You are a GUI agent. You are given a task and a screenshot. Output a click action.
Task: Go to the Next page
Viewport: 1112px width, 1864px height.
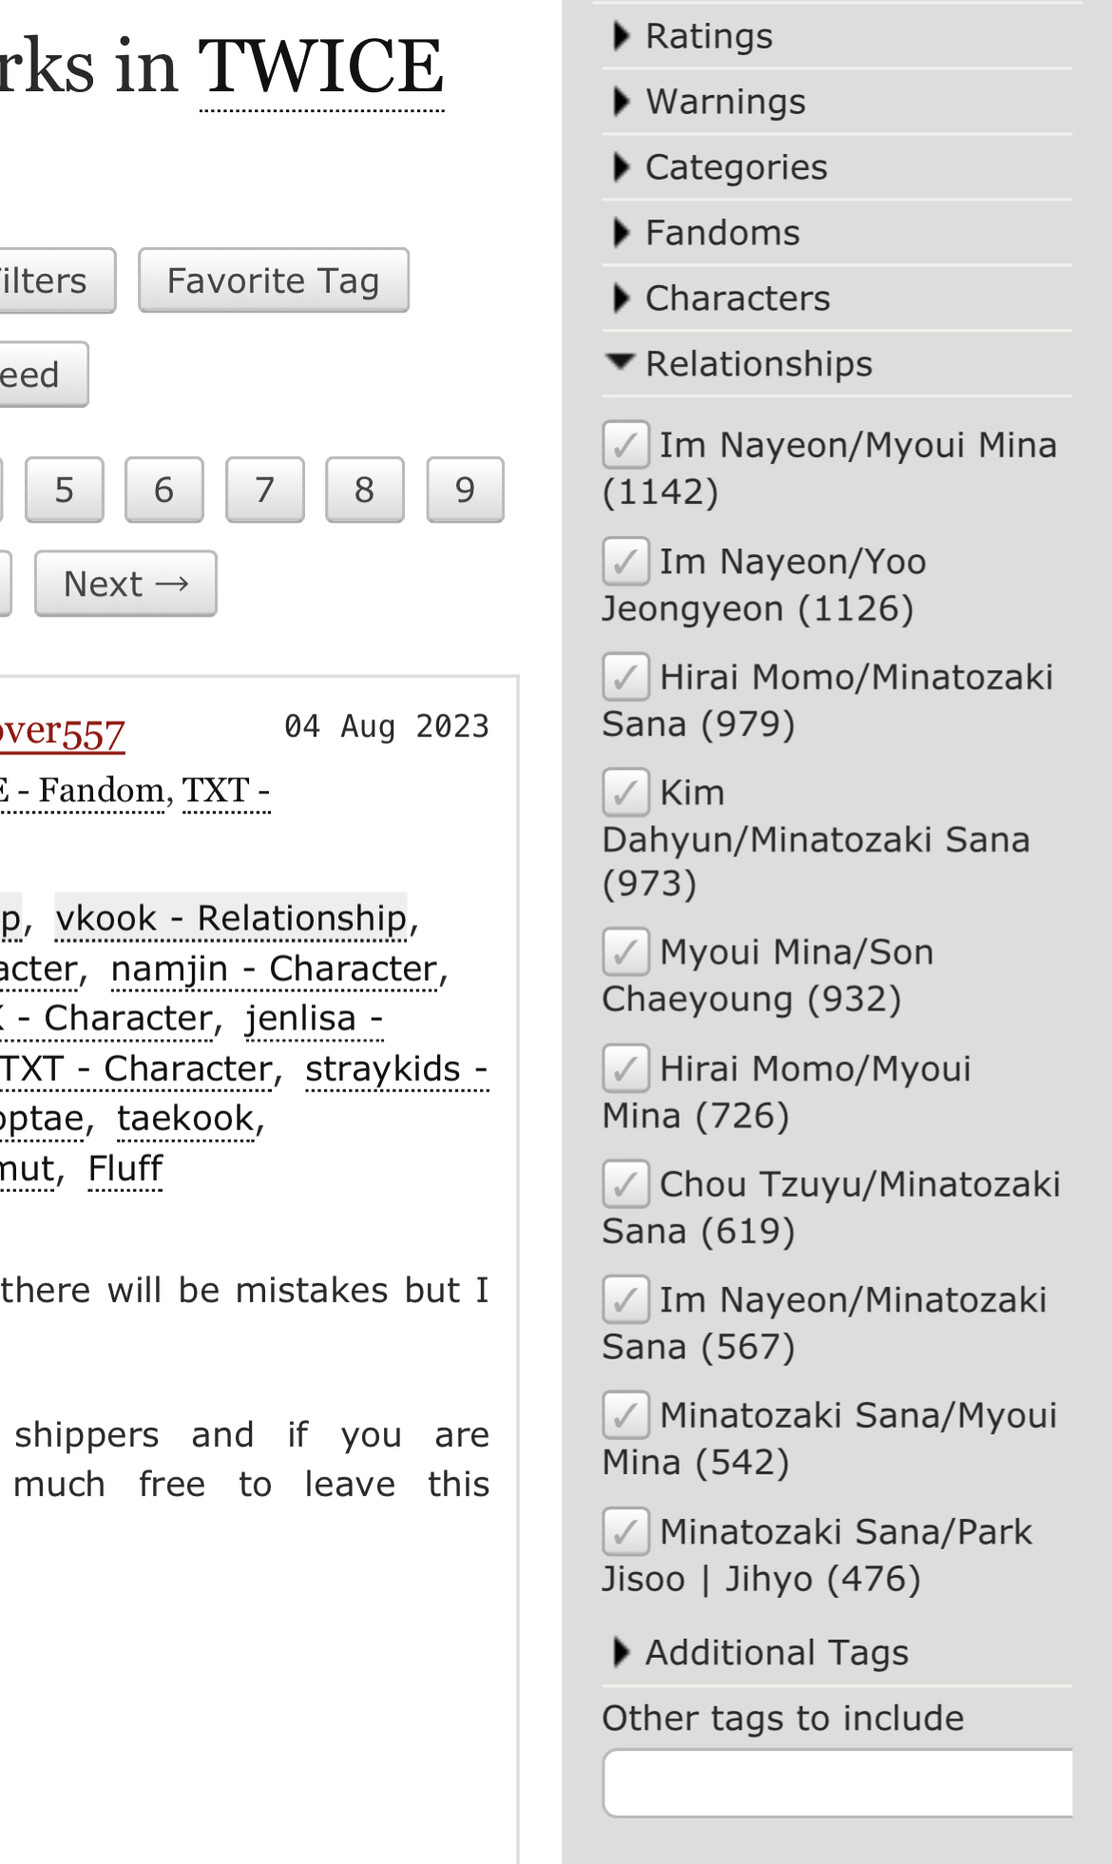(x=126, y=584)
